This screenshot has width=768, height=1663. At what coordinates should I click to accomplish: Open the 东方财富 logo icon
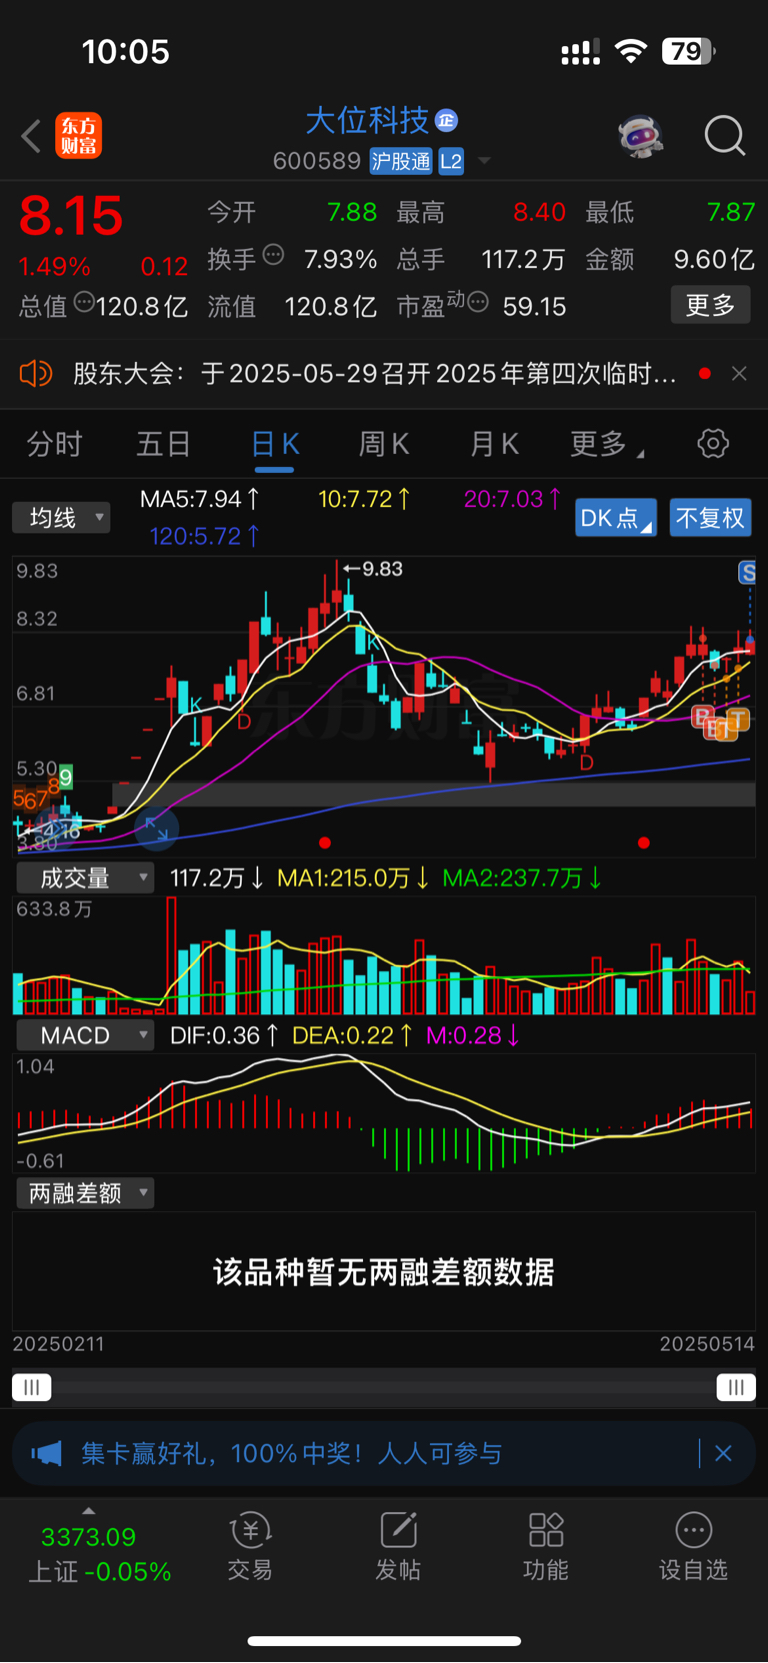click(x=79, y=136)
